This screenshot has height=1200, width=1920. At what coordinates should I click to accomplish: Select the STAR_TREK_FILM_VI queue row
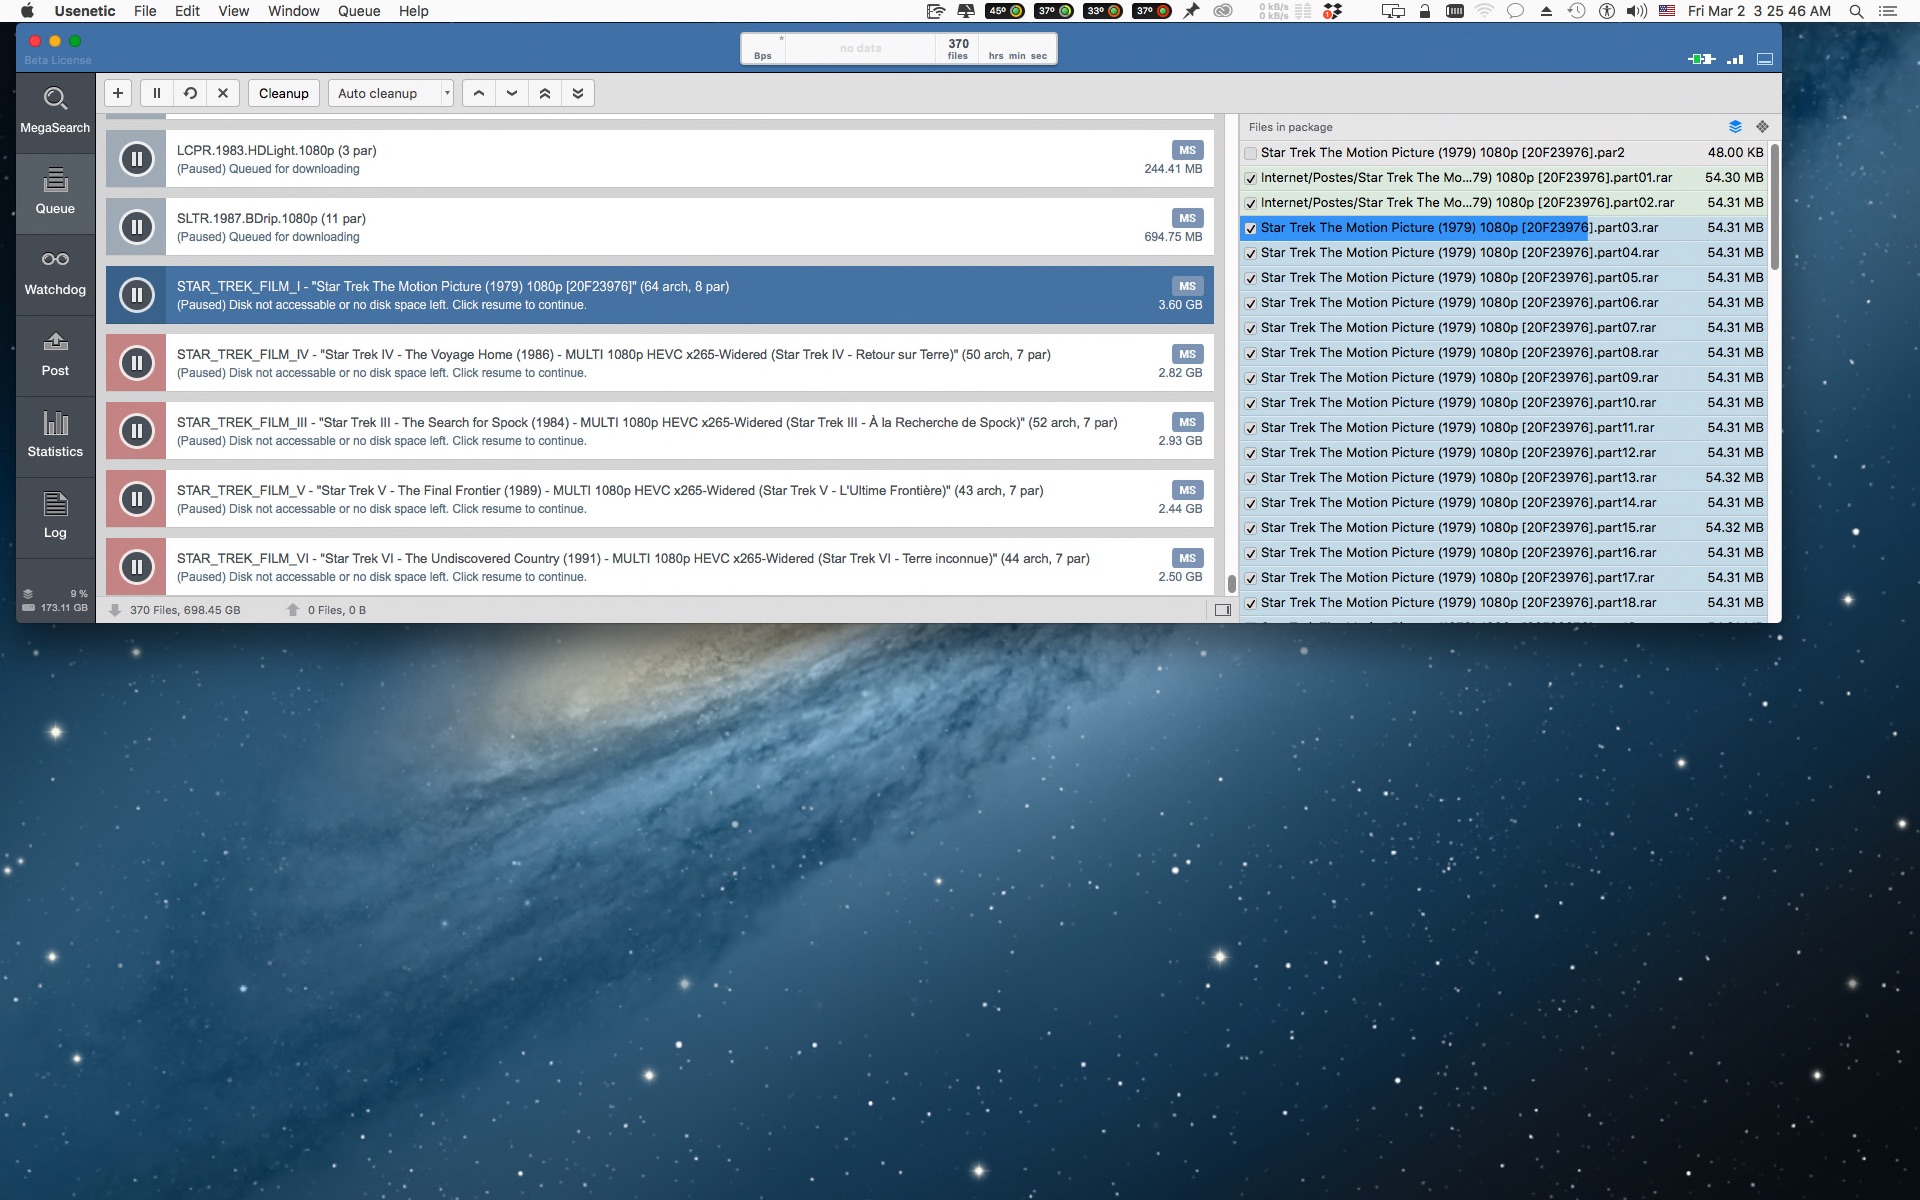[x=660, y=567]
